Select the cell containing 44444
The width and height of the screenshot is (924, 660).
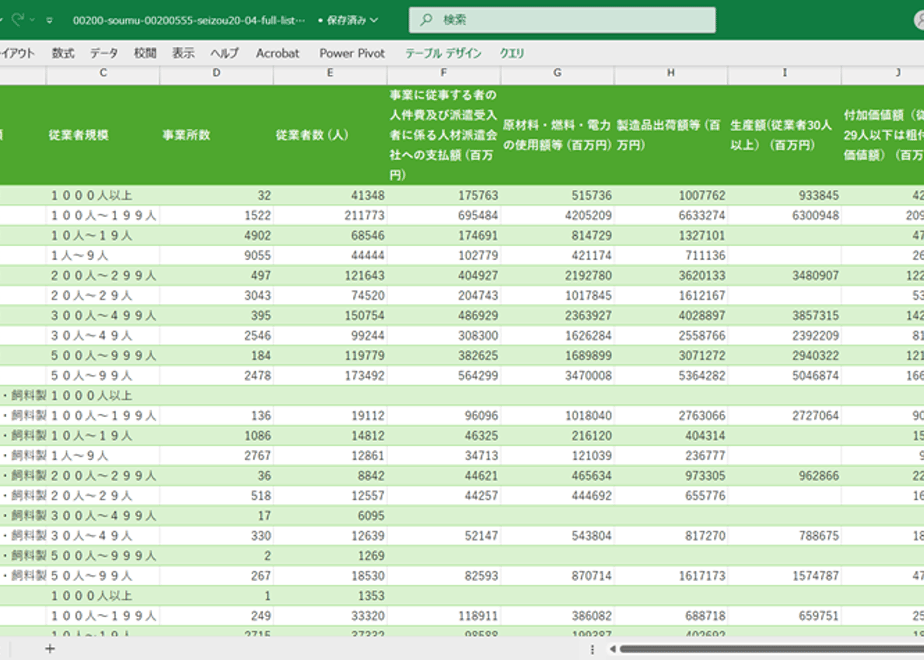[330, 255]
